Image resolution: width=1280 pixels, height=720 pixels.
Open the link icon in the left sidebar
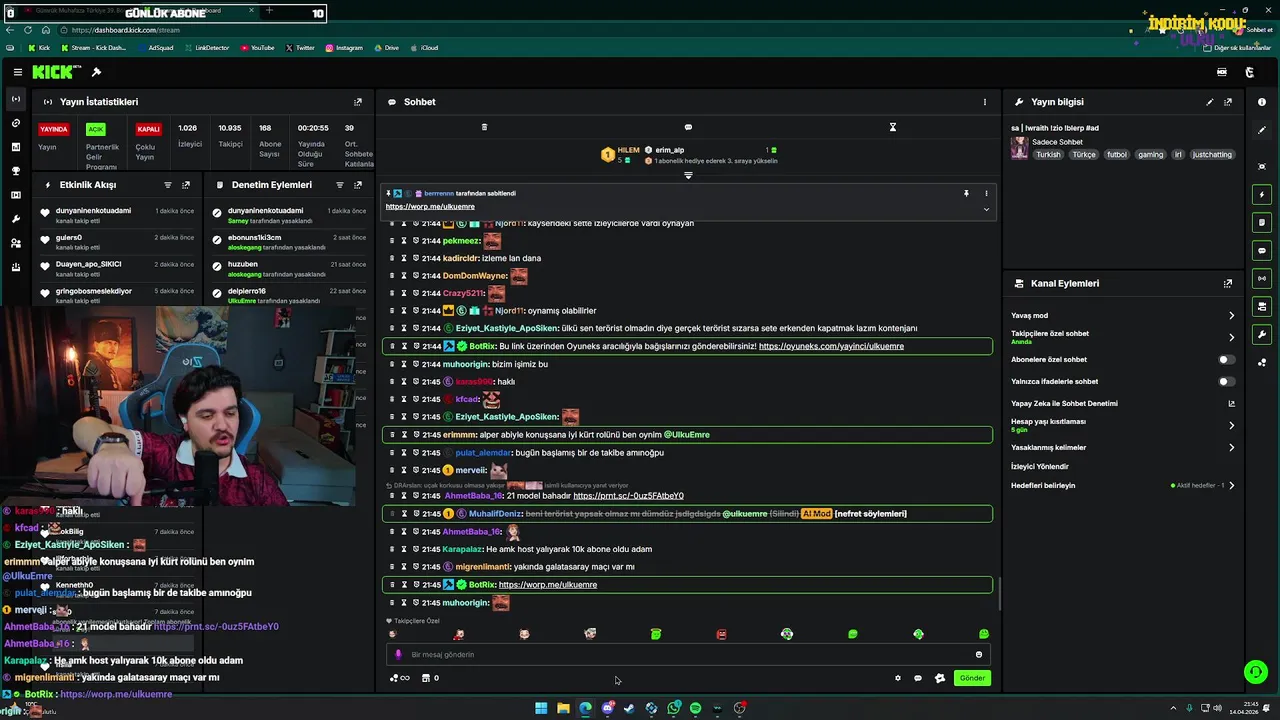[x=15, y=123]
